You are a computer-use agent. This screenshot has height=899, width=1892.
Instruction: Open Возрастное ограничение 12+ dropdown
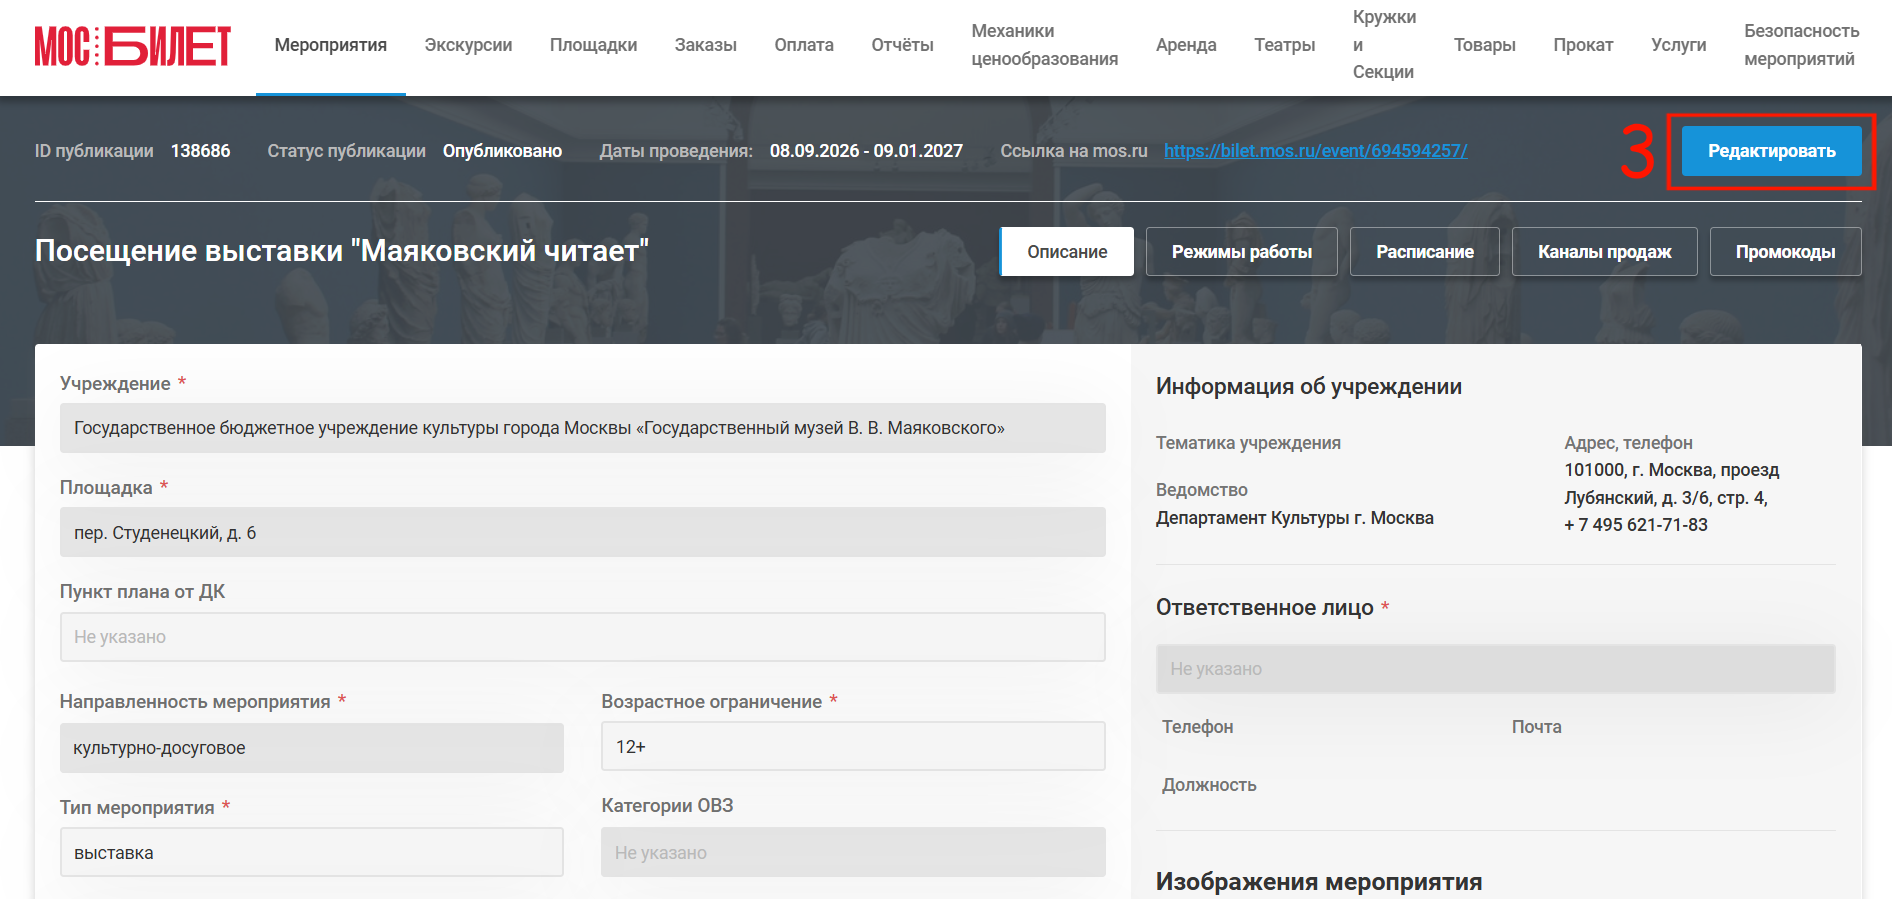coord(853,746)
